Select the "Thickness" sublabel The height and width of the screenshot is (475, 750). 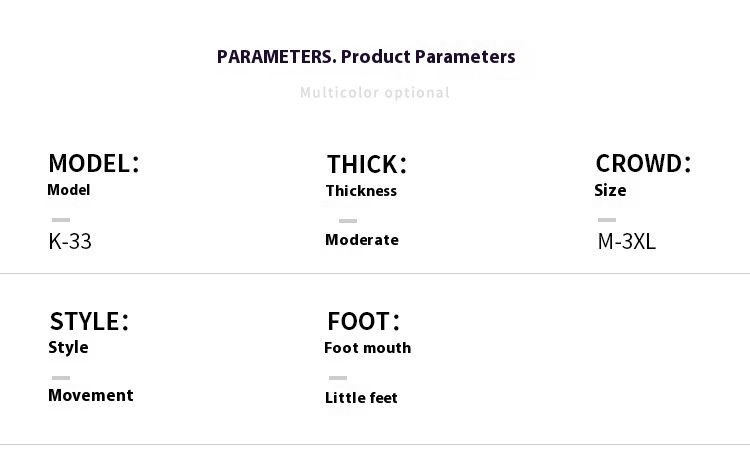coord(361,191)
